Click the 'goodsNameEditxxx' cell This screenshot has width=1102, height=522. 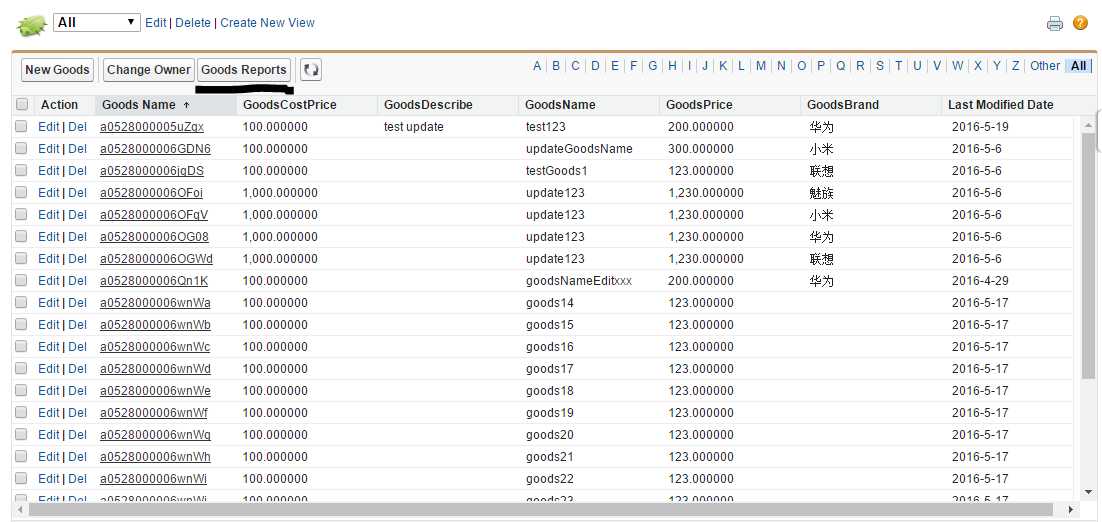[579, 281]
